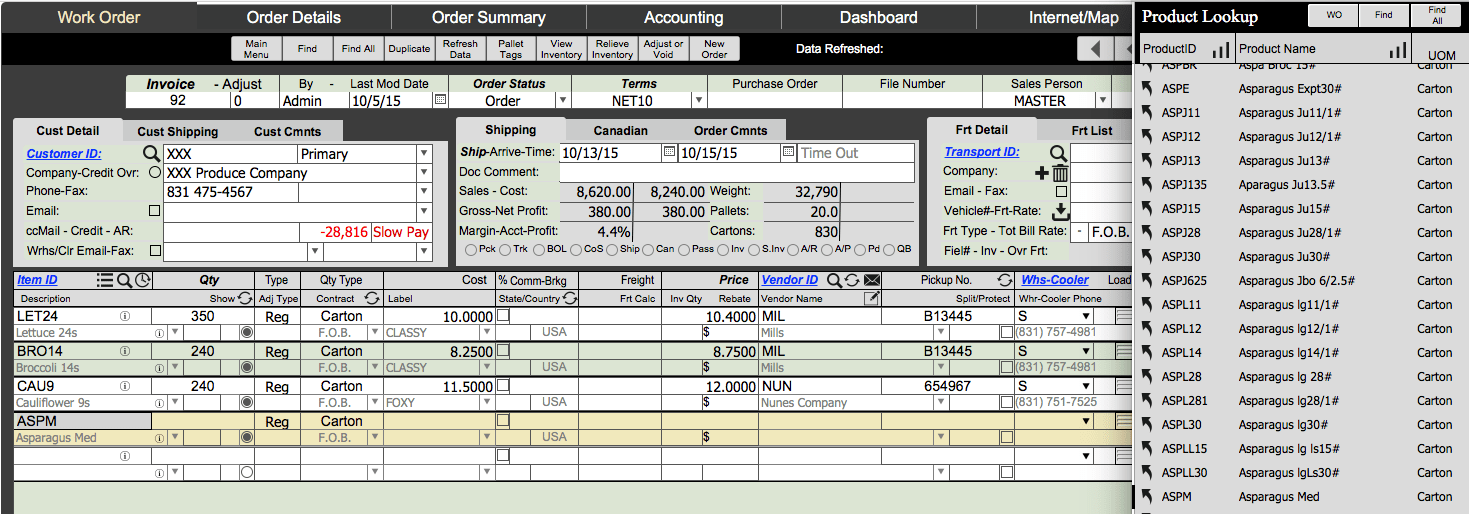Screen dimensions: 1469x514
Task: Switch to Order Summary tab
Action: coord(488,17)
